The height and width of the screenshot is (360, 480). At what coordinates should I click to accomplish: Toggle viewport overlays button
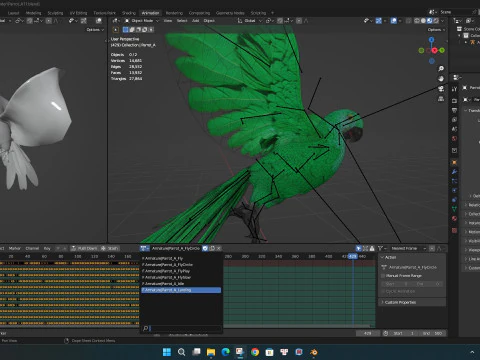tap(394, 21)
